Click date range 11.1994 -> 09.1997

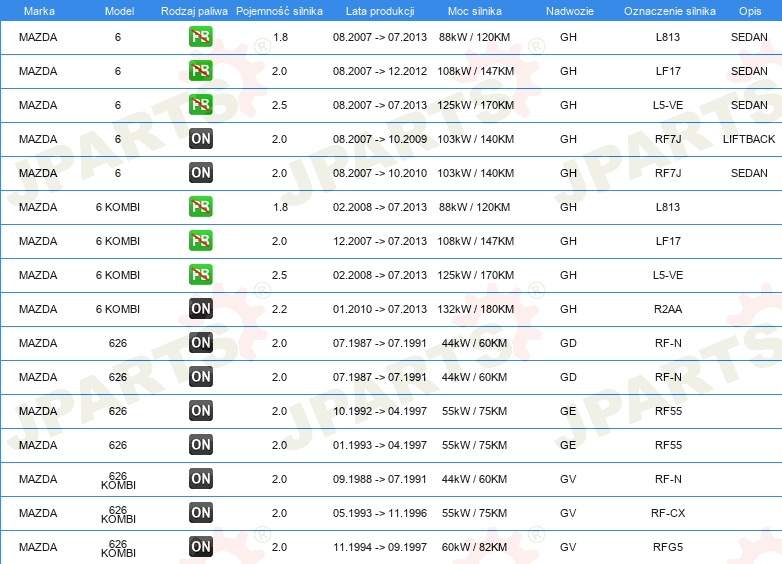point(380,547)
